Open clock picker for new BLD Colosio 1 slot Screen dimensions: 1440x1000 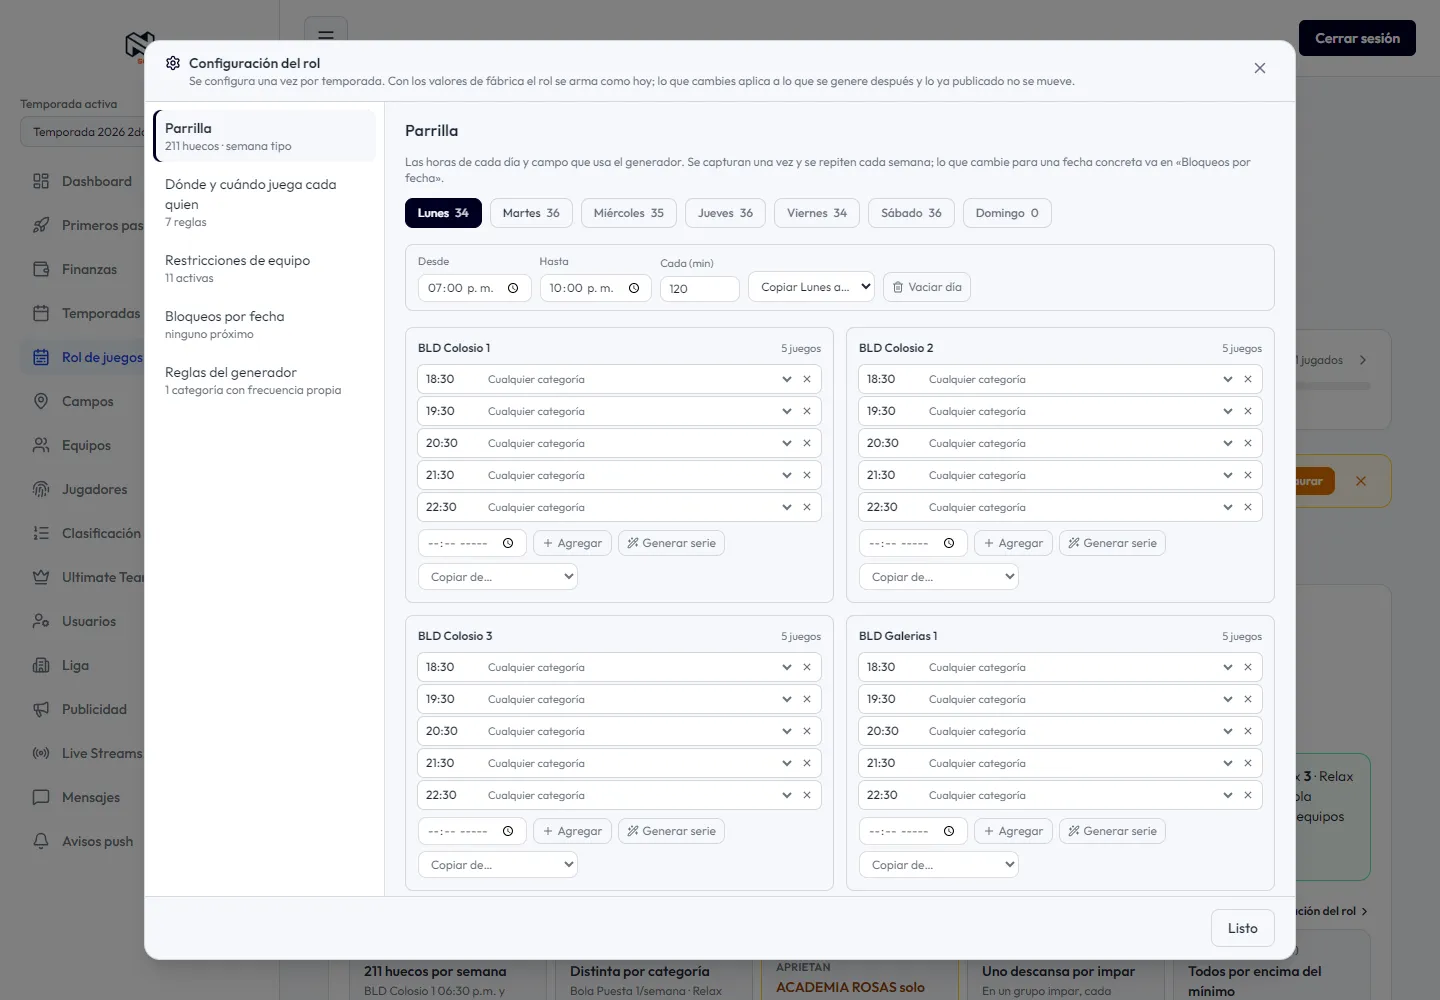[508, 543]
